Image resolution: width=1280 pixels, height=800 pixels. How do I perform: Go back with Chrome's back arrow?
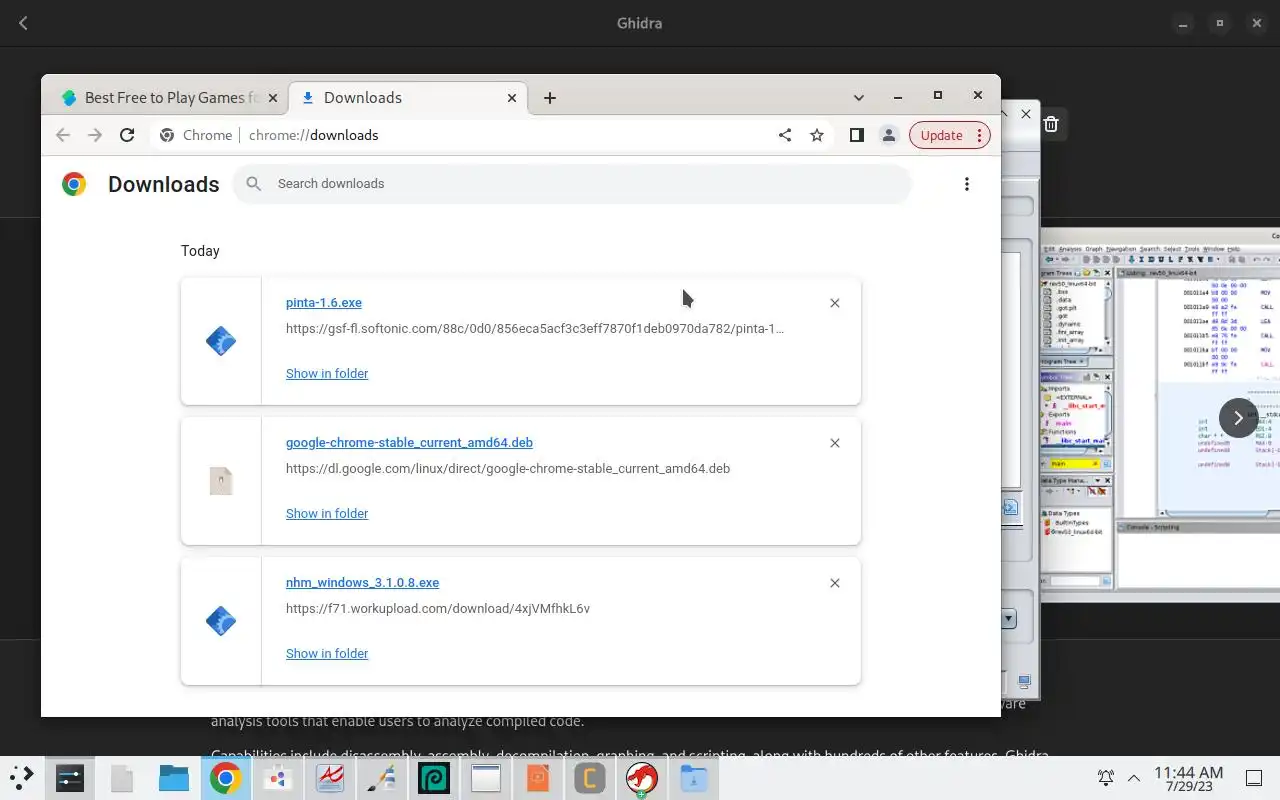(x=63, y=135)
